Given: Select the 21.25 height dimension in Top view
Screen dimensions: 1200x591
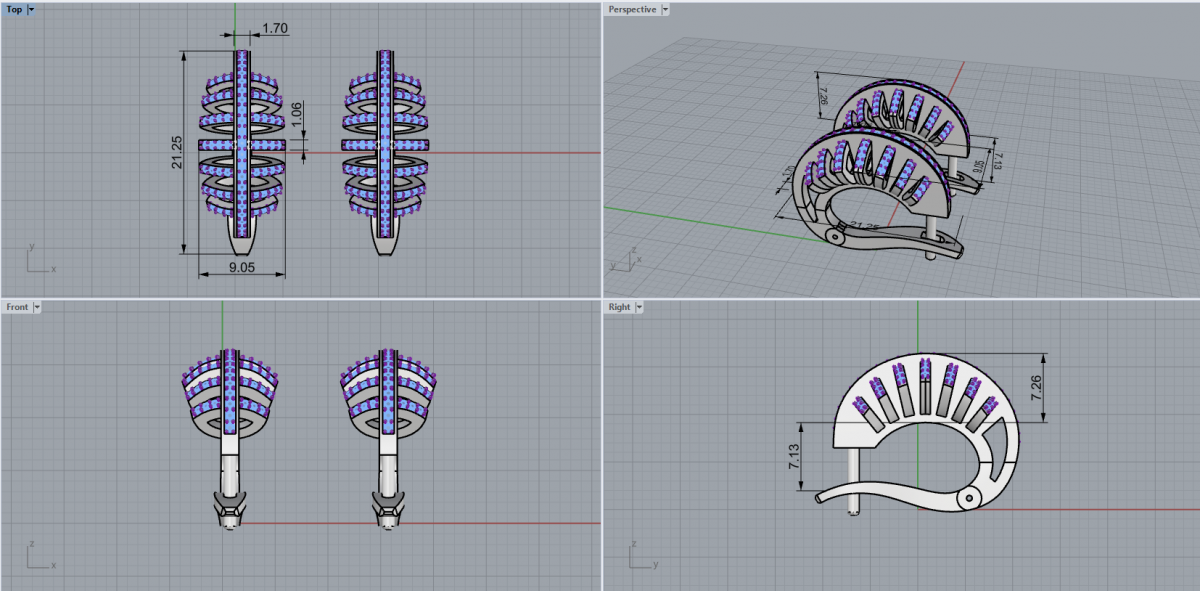Looking at the screenshot, I should 176,152.
